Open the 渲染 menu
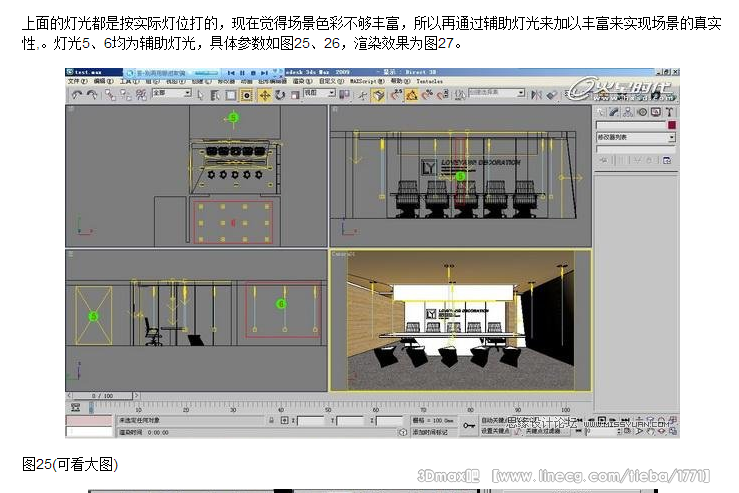 click(303, 82)
